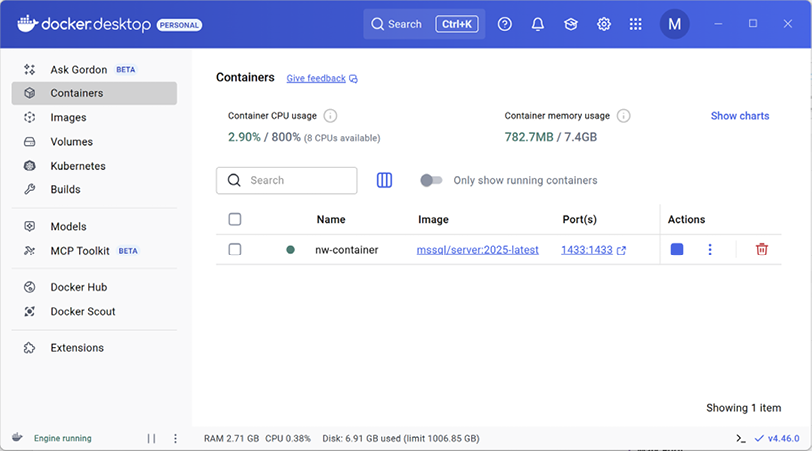Click Show charts
The width and height of the screenshot is (812, 451).
740,116
